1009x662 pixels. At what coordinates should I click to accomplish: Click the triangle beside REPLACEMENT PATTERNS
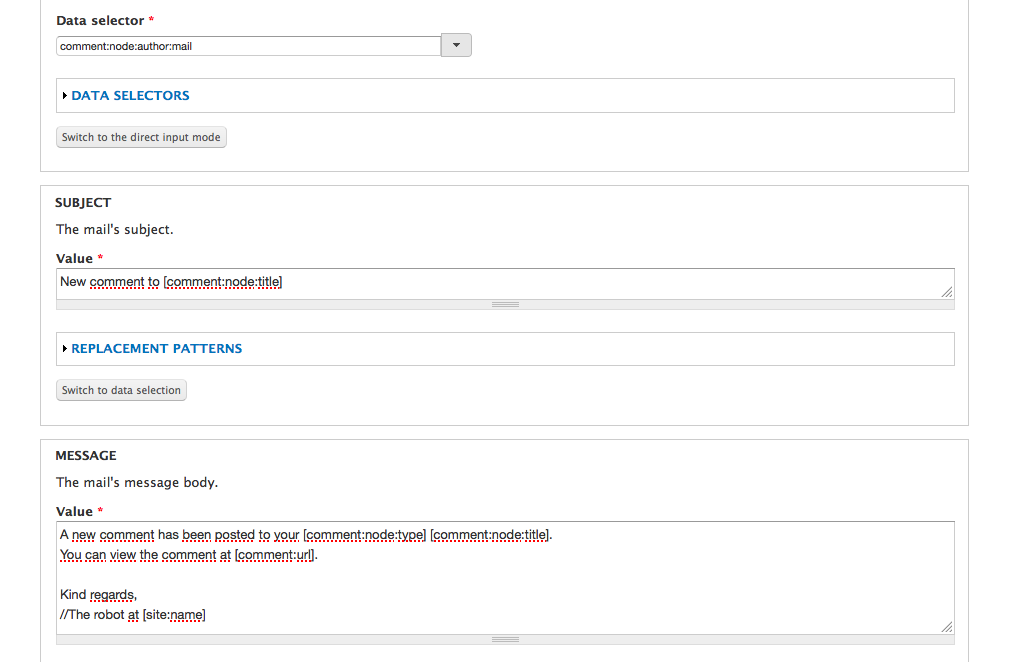tap(65, 349)
